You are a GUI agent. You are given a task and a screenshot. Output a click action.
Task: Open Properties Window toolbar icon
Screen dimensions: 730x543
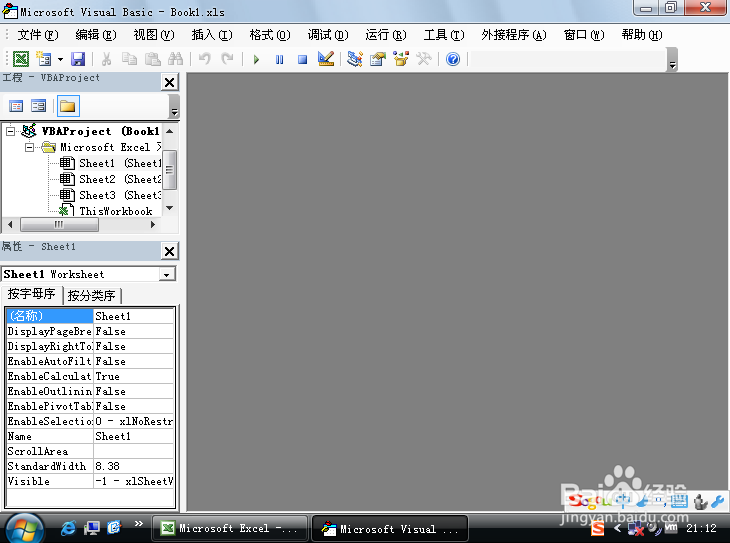378,59
